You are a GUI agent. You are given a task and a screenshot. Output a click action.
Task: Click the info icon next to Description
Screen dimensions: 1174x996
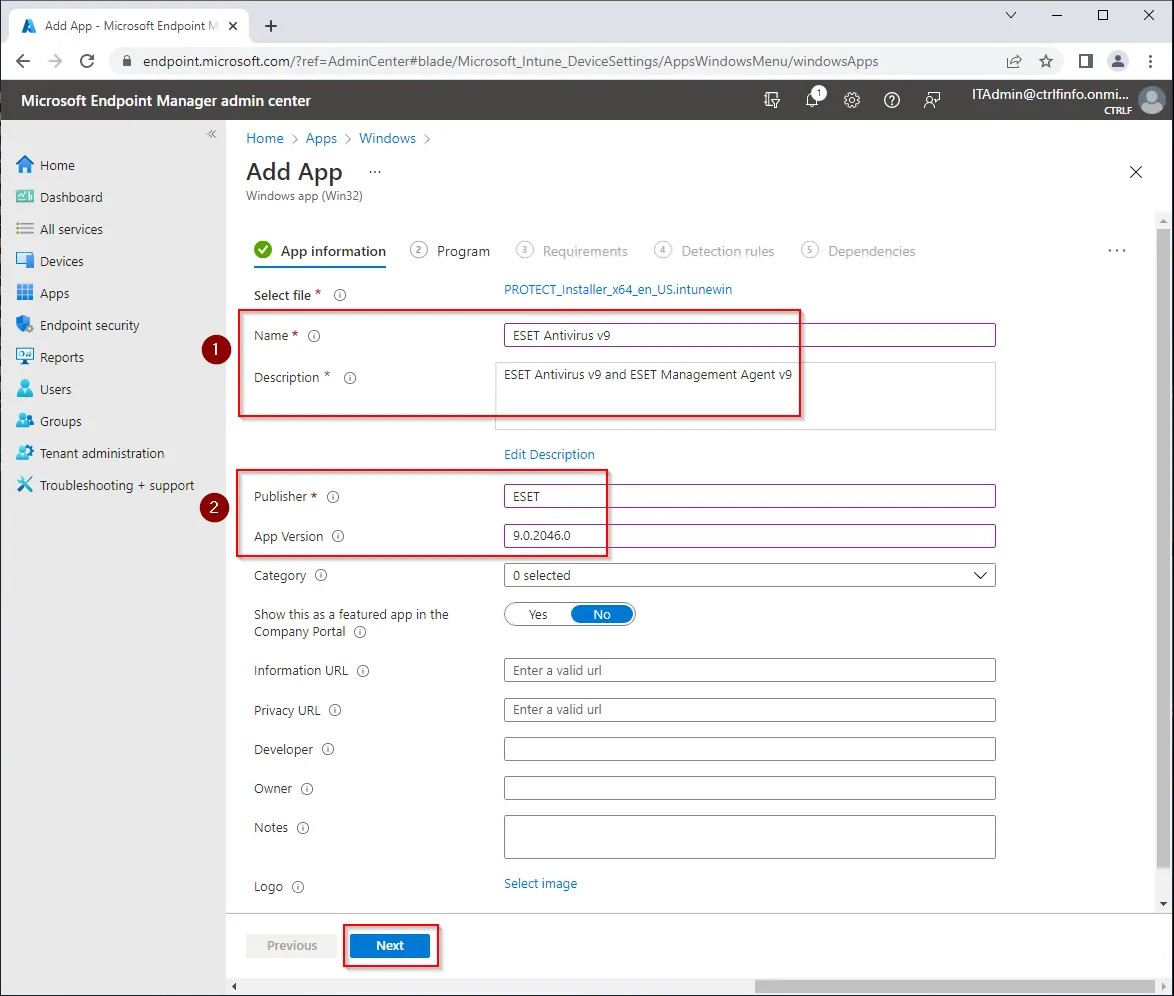point(350,378)
